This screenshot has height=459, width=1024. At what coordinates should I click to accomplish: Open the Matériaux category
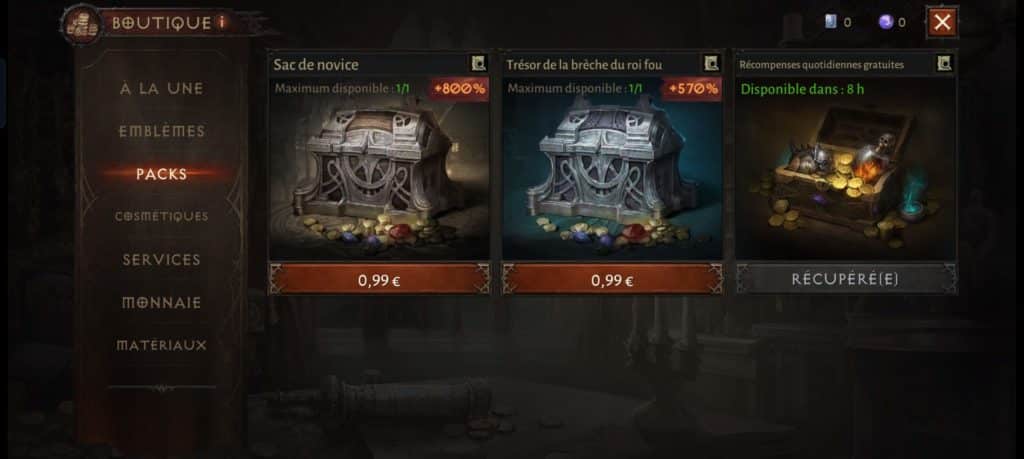pyautogui.click(x=161, y=345)
